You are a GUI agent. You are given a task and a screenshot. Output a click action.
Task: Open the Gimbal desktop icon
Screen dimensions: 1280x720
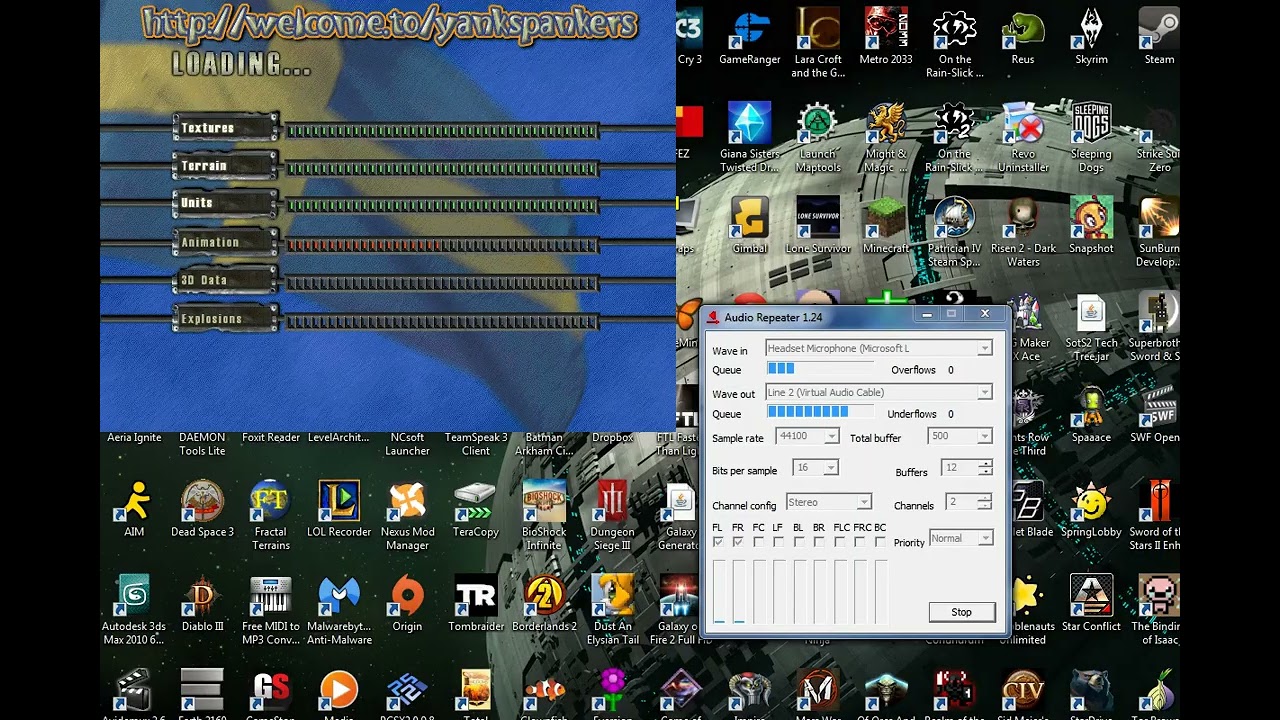click(750, 226)
